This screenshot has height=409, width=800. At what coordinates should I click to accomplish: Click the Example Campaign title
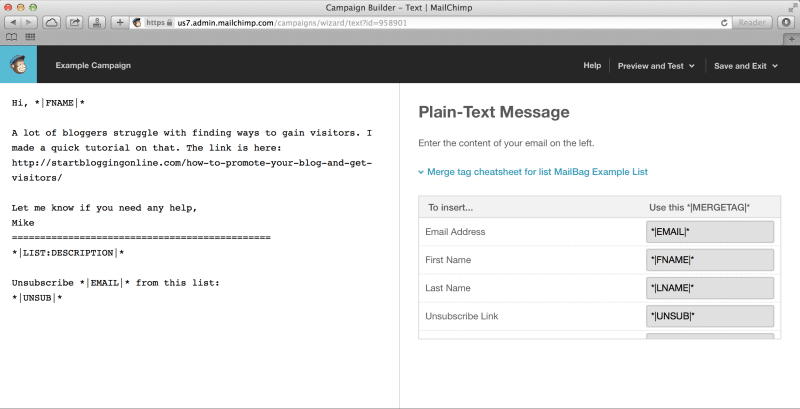(x=93, y=65)
